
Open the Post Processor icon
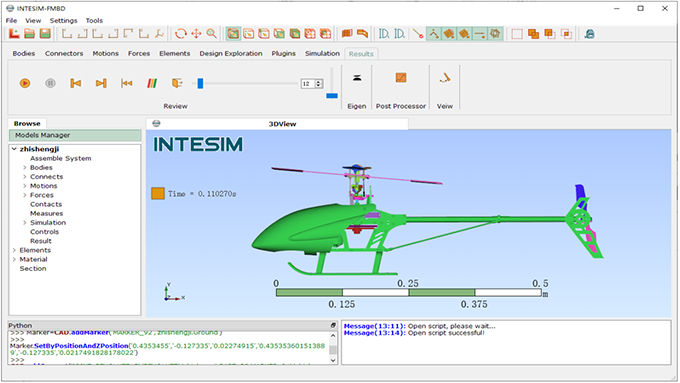[x=401, y=78]
